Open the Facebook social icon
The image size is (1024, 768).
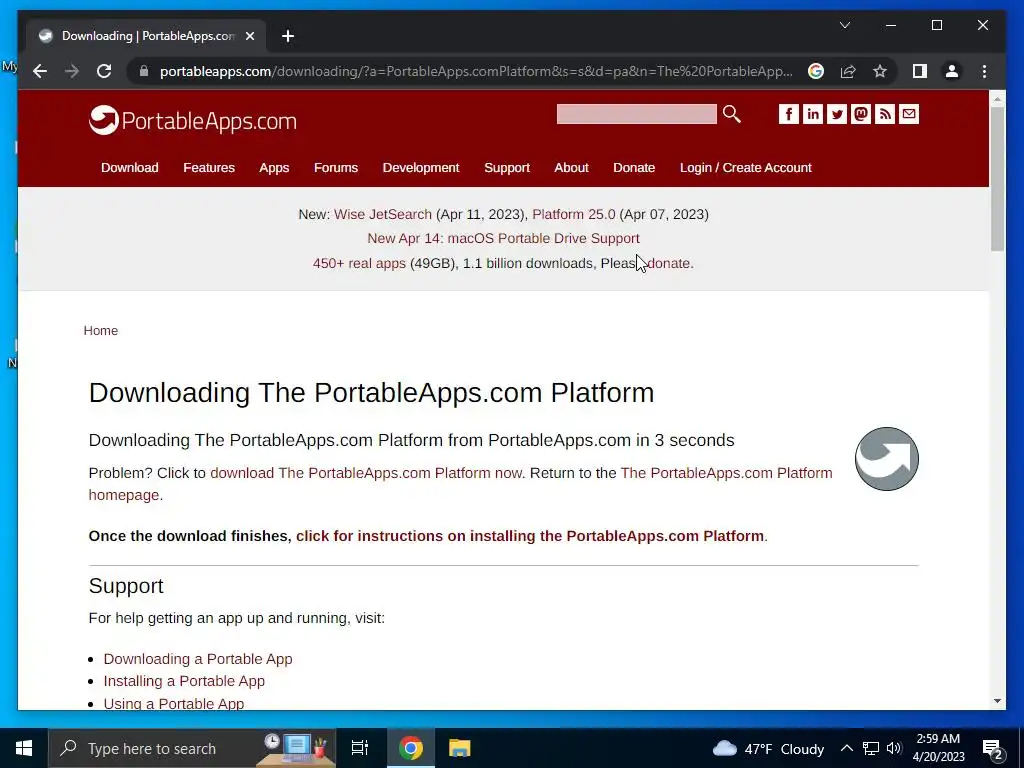coord(789,114)
